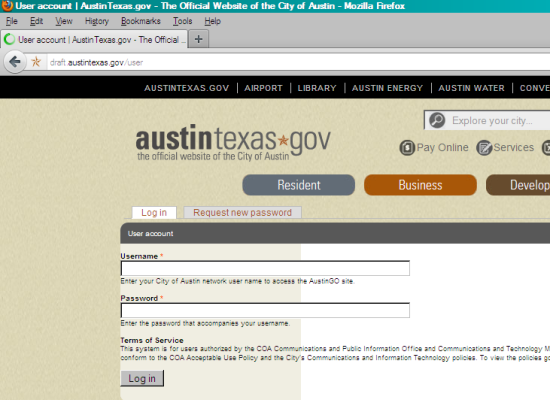Screen dimensions: 550x400
Task: Click the Terms of Service heading
Action: click(152, 340)
